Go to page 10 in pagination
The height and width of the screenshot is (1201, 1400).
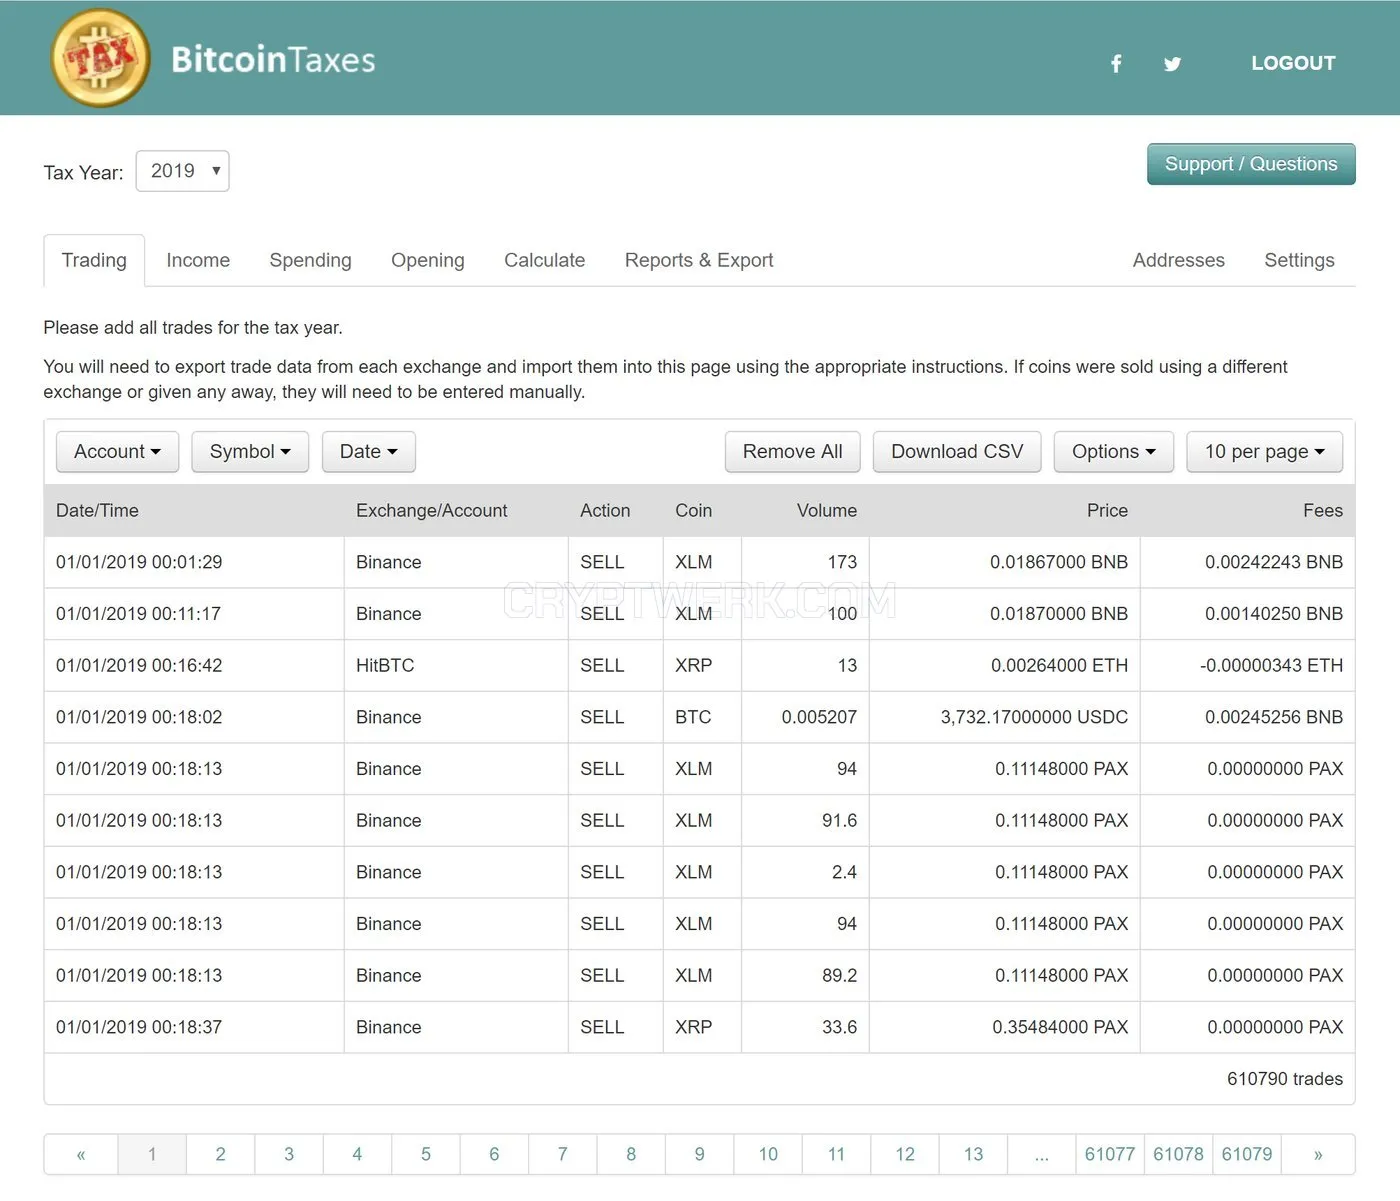click(x=768, y=1154)
